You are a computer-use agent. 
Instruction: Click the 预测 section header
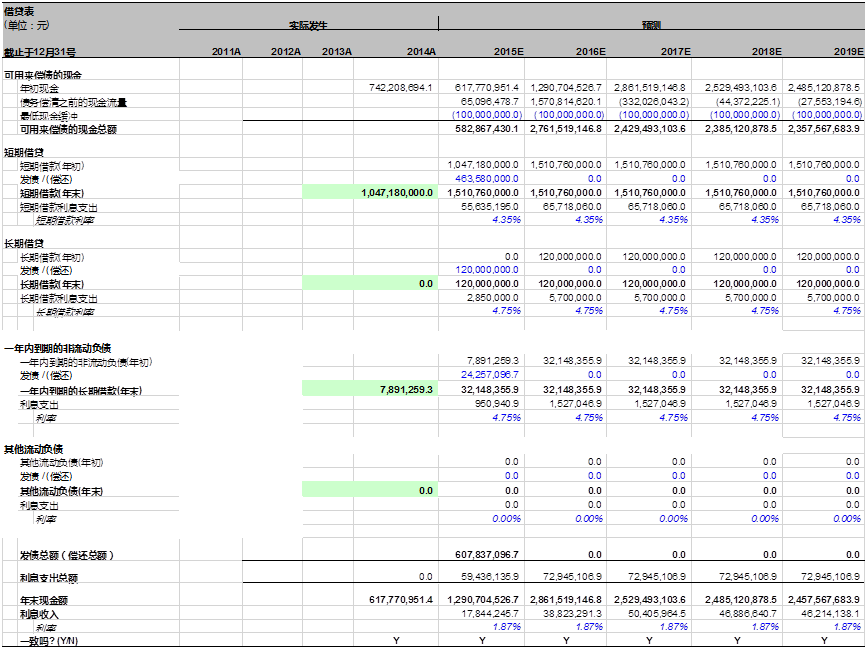651,25
